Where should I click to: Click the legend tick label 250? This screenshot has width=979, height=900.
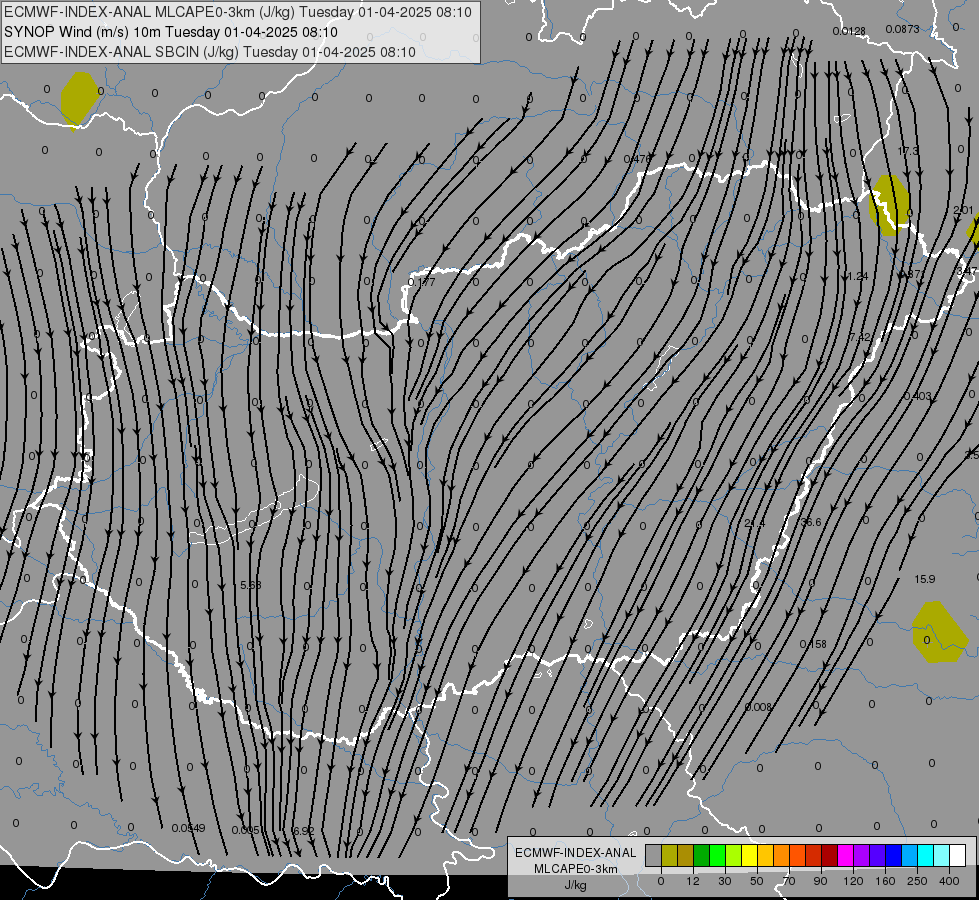917,881
